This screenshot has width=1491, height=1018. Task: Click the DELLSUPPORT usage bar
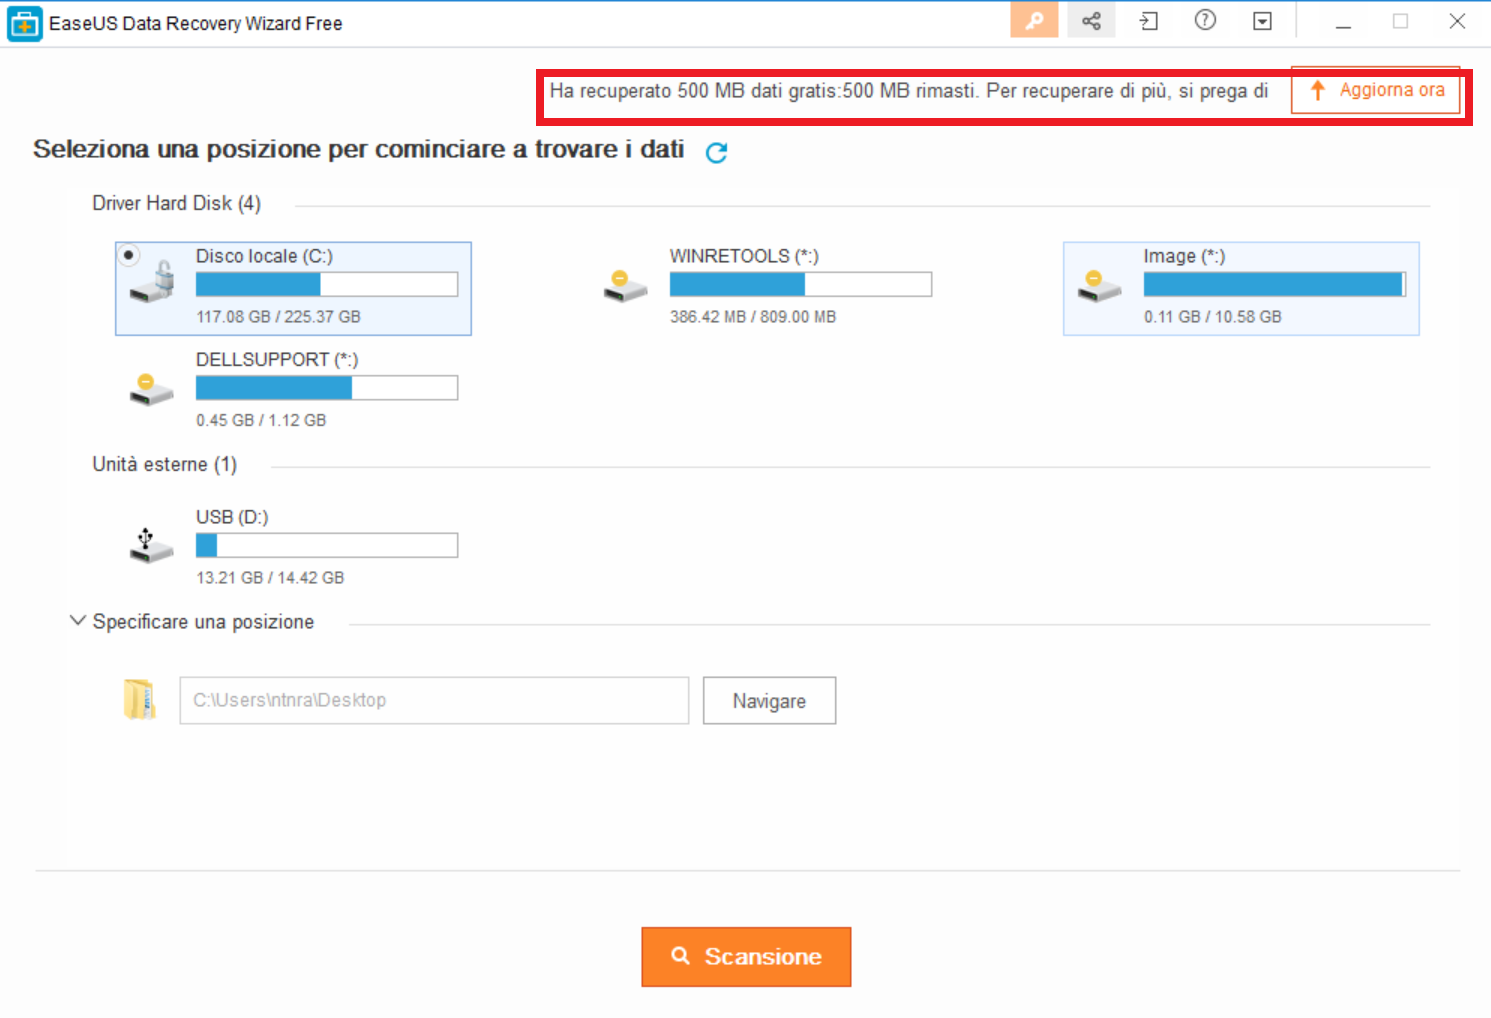[327, 388]
